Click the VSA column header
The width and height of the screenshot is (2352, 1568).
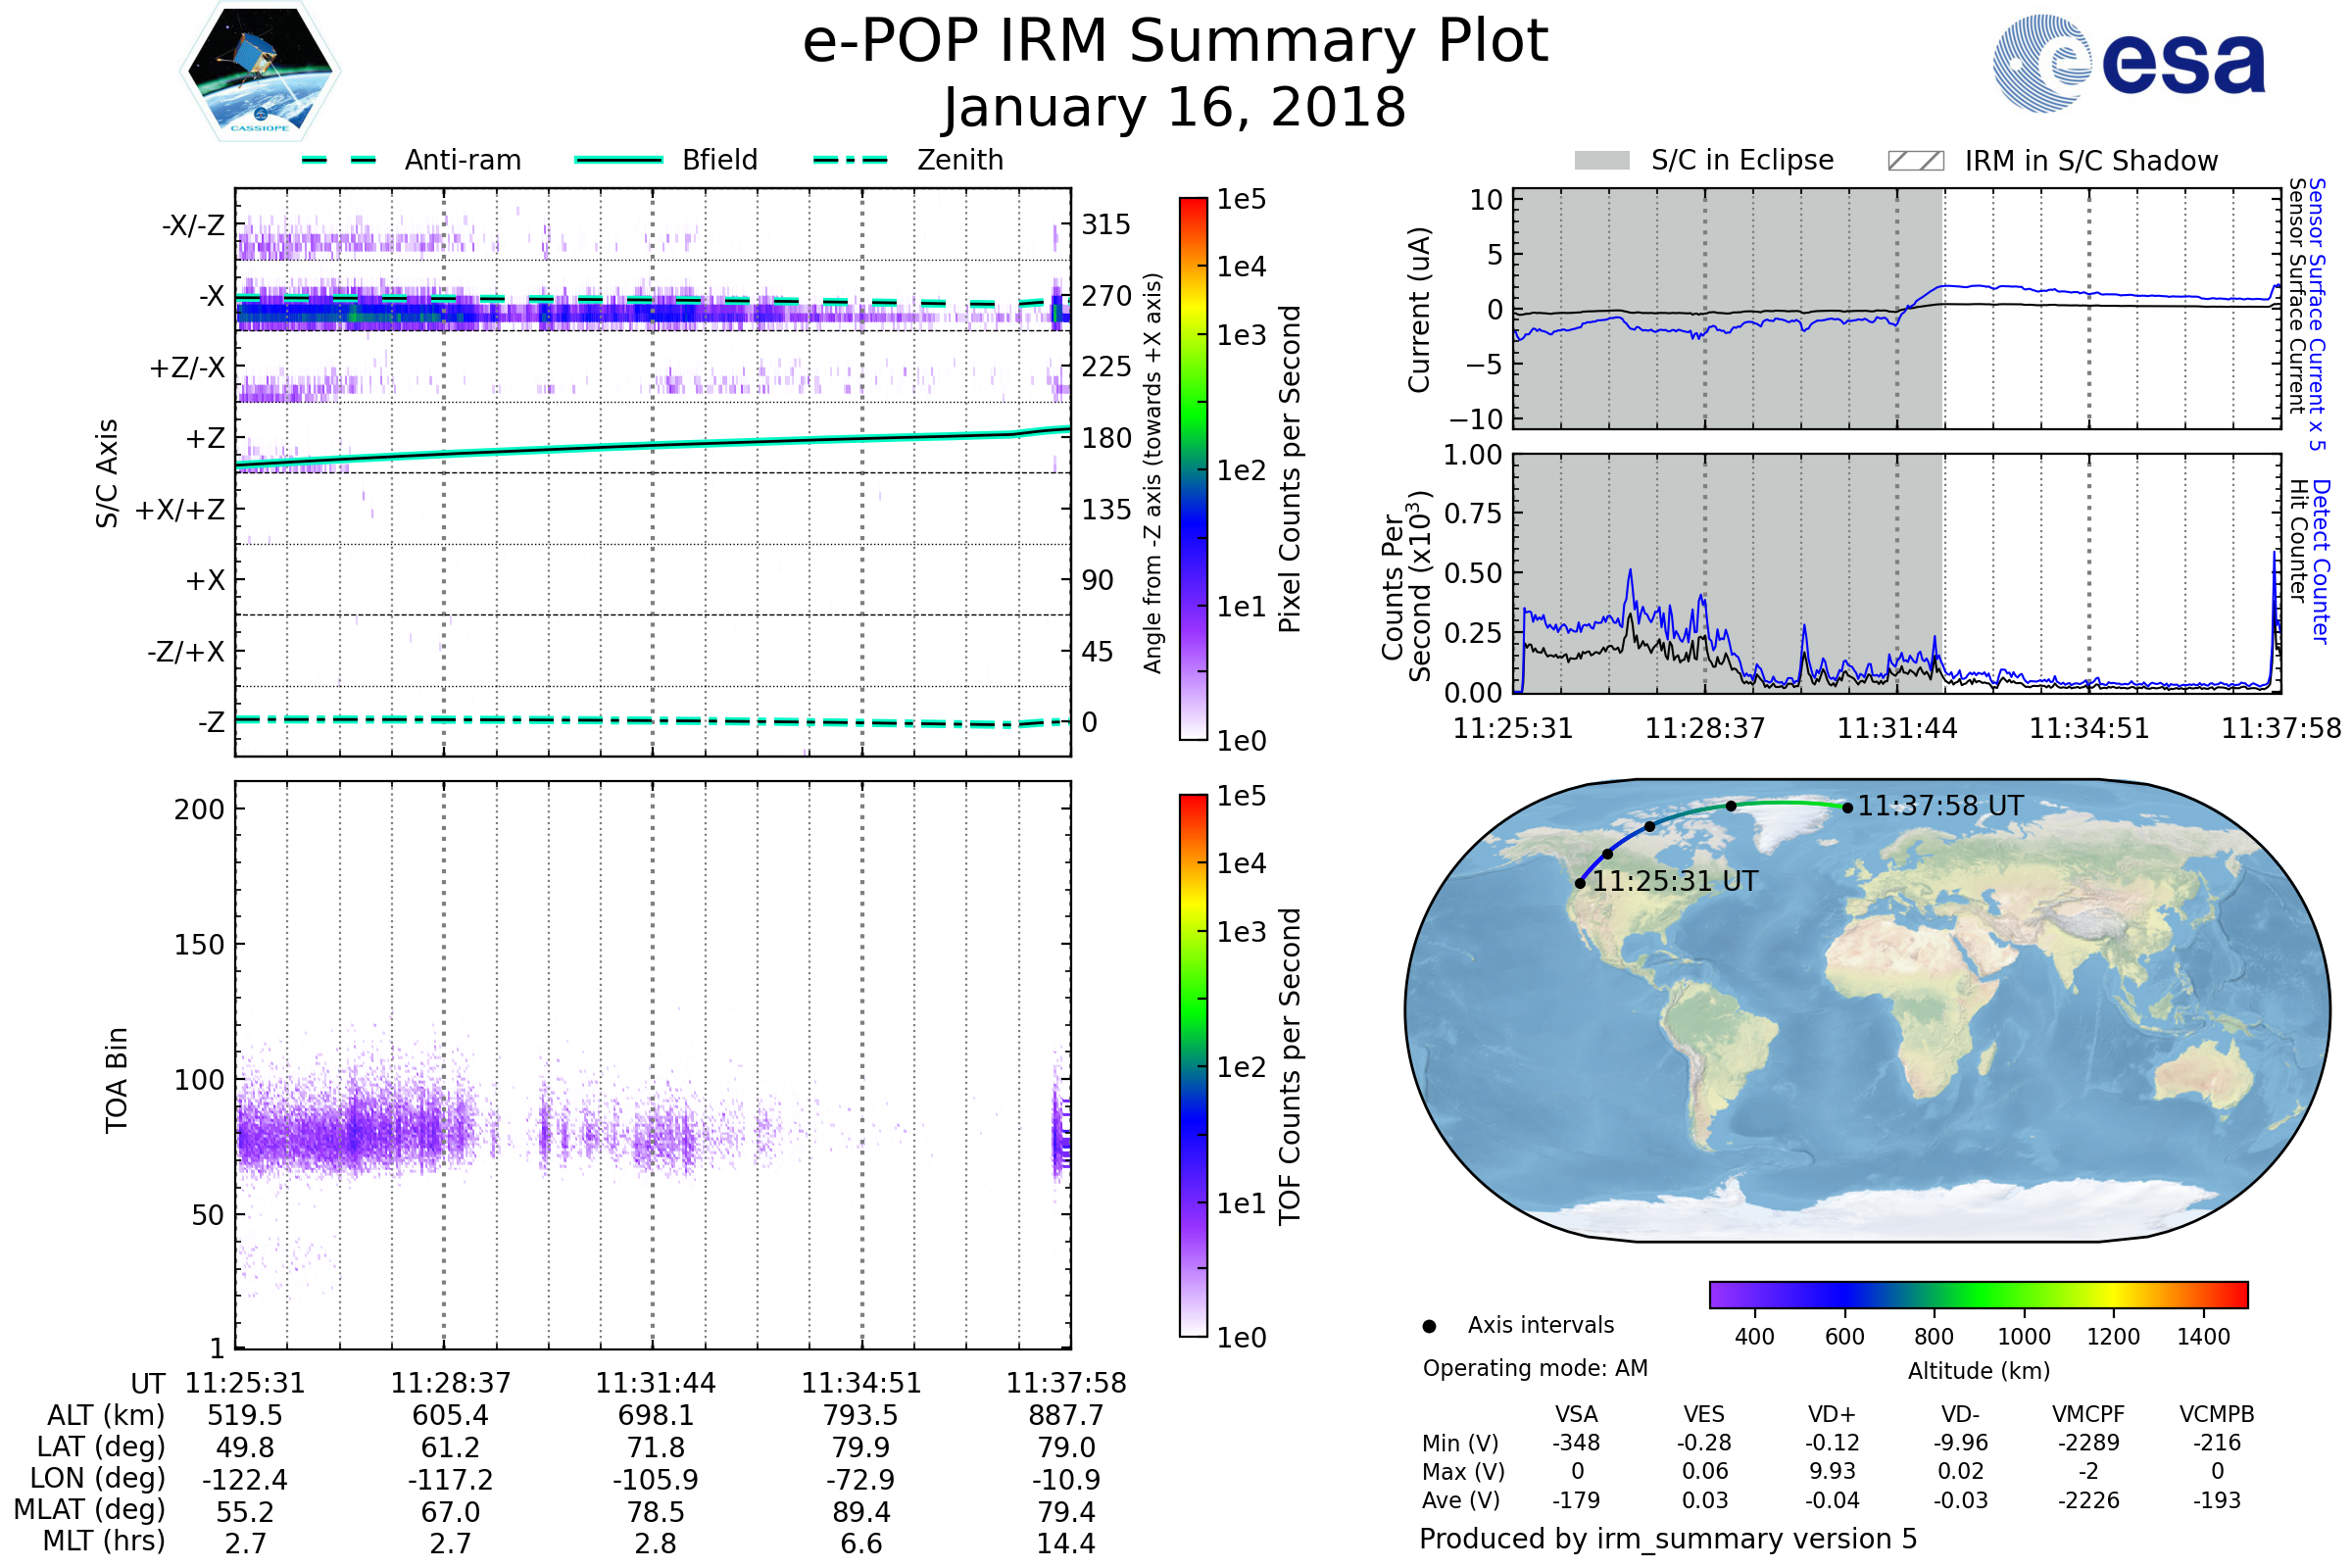pyautogui.click(x=1576, y=1415)
